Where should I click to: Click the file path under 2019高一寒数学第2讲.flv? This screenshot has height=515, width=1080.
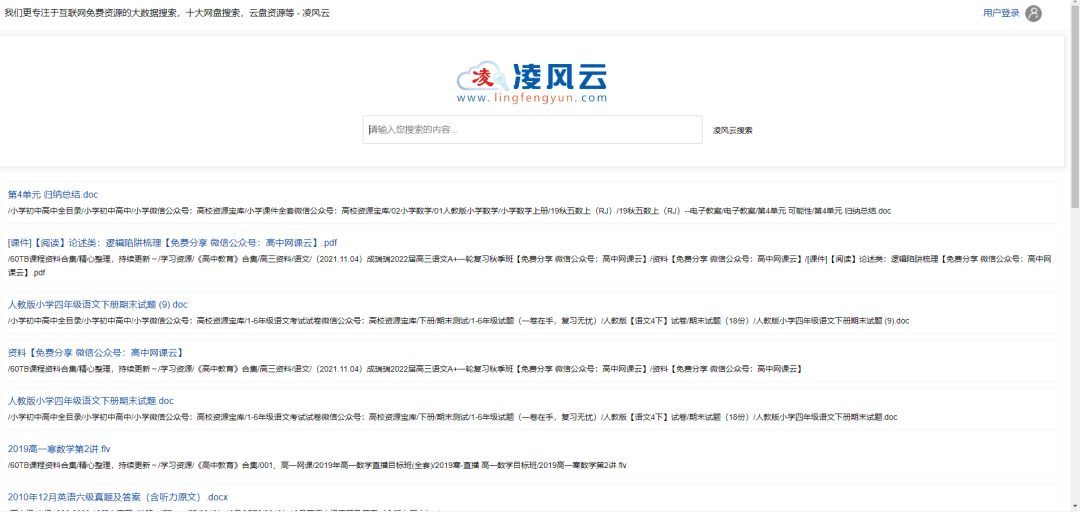pos(317,465)
